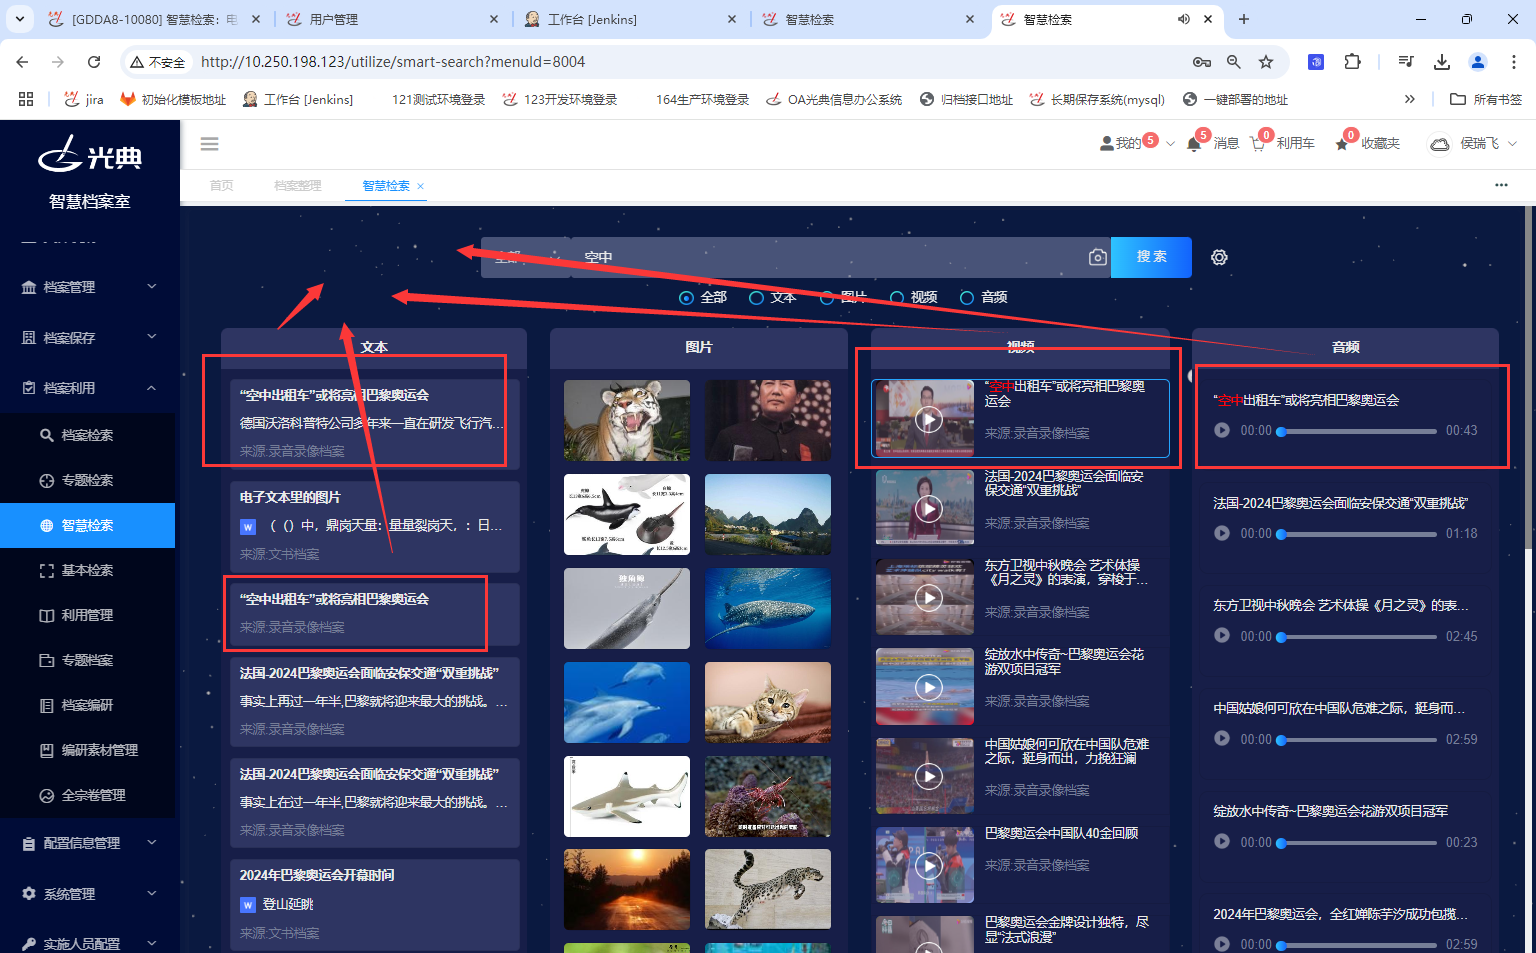Open the jira bookmark
The image size is (1536, 953).
click(84, 99)
